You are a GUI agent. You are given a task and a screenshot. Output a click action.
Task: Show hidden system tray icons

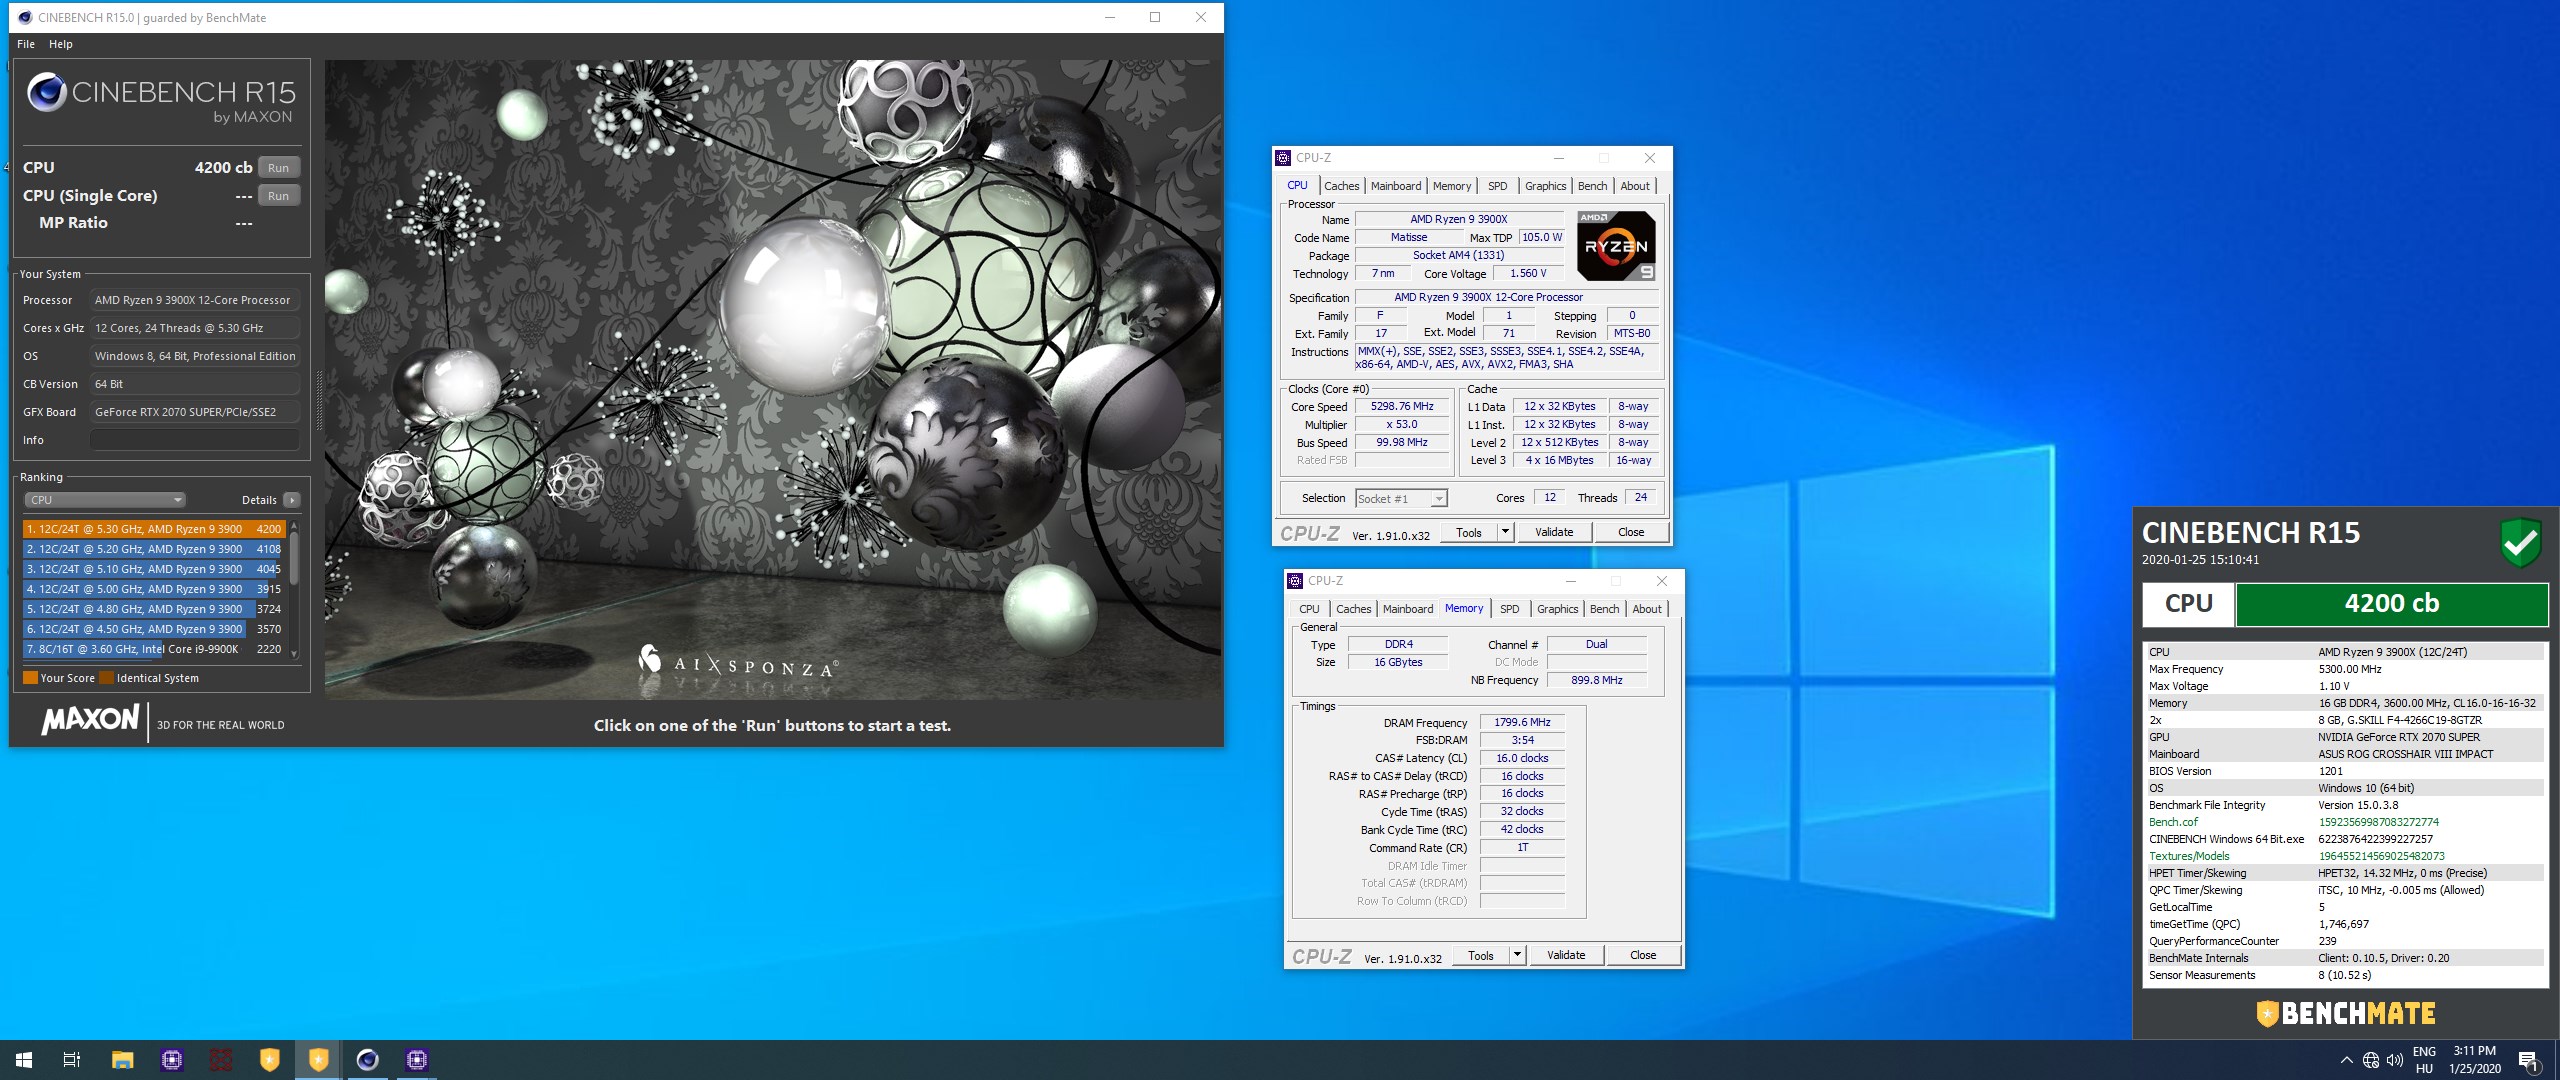[2346, 1060]
